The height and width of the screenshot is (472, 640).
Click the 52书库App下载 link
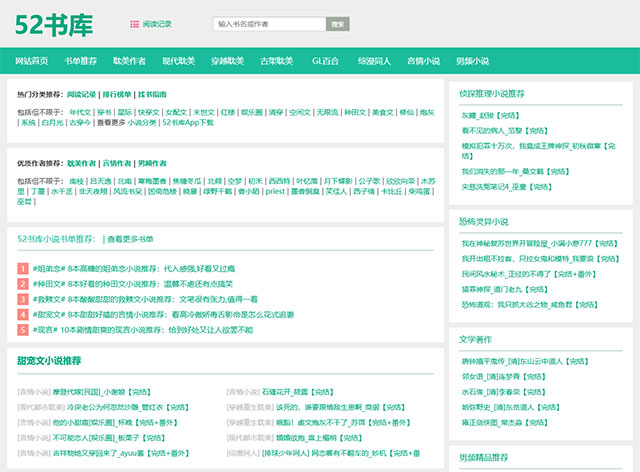186,122
